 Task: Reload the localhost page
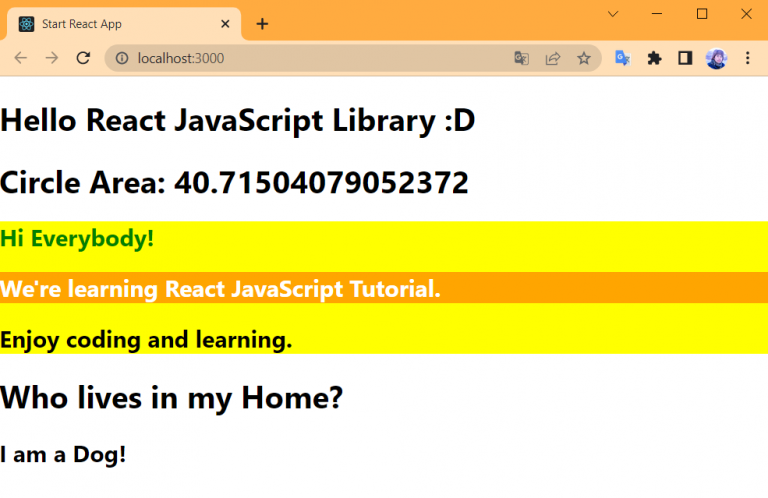point(83,58)
